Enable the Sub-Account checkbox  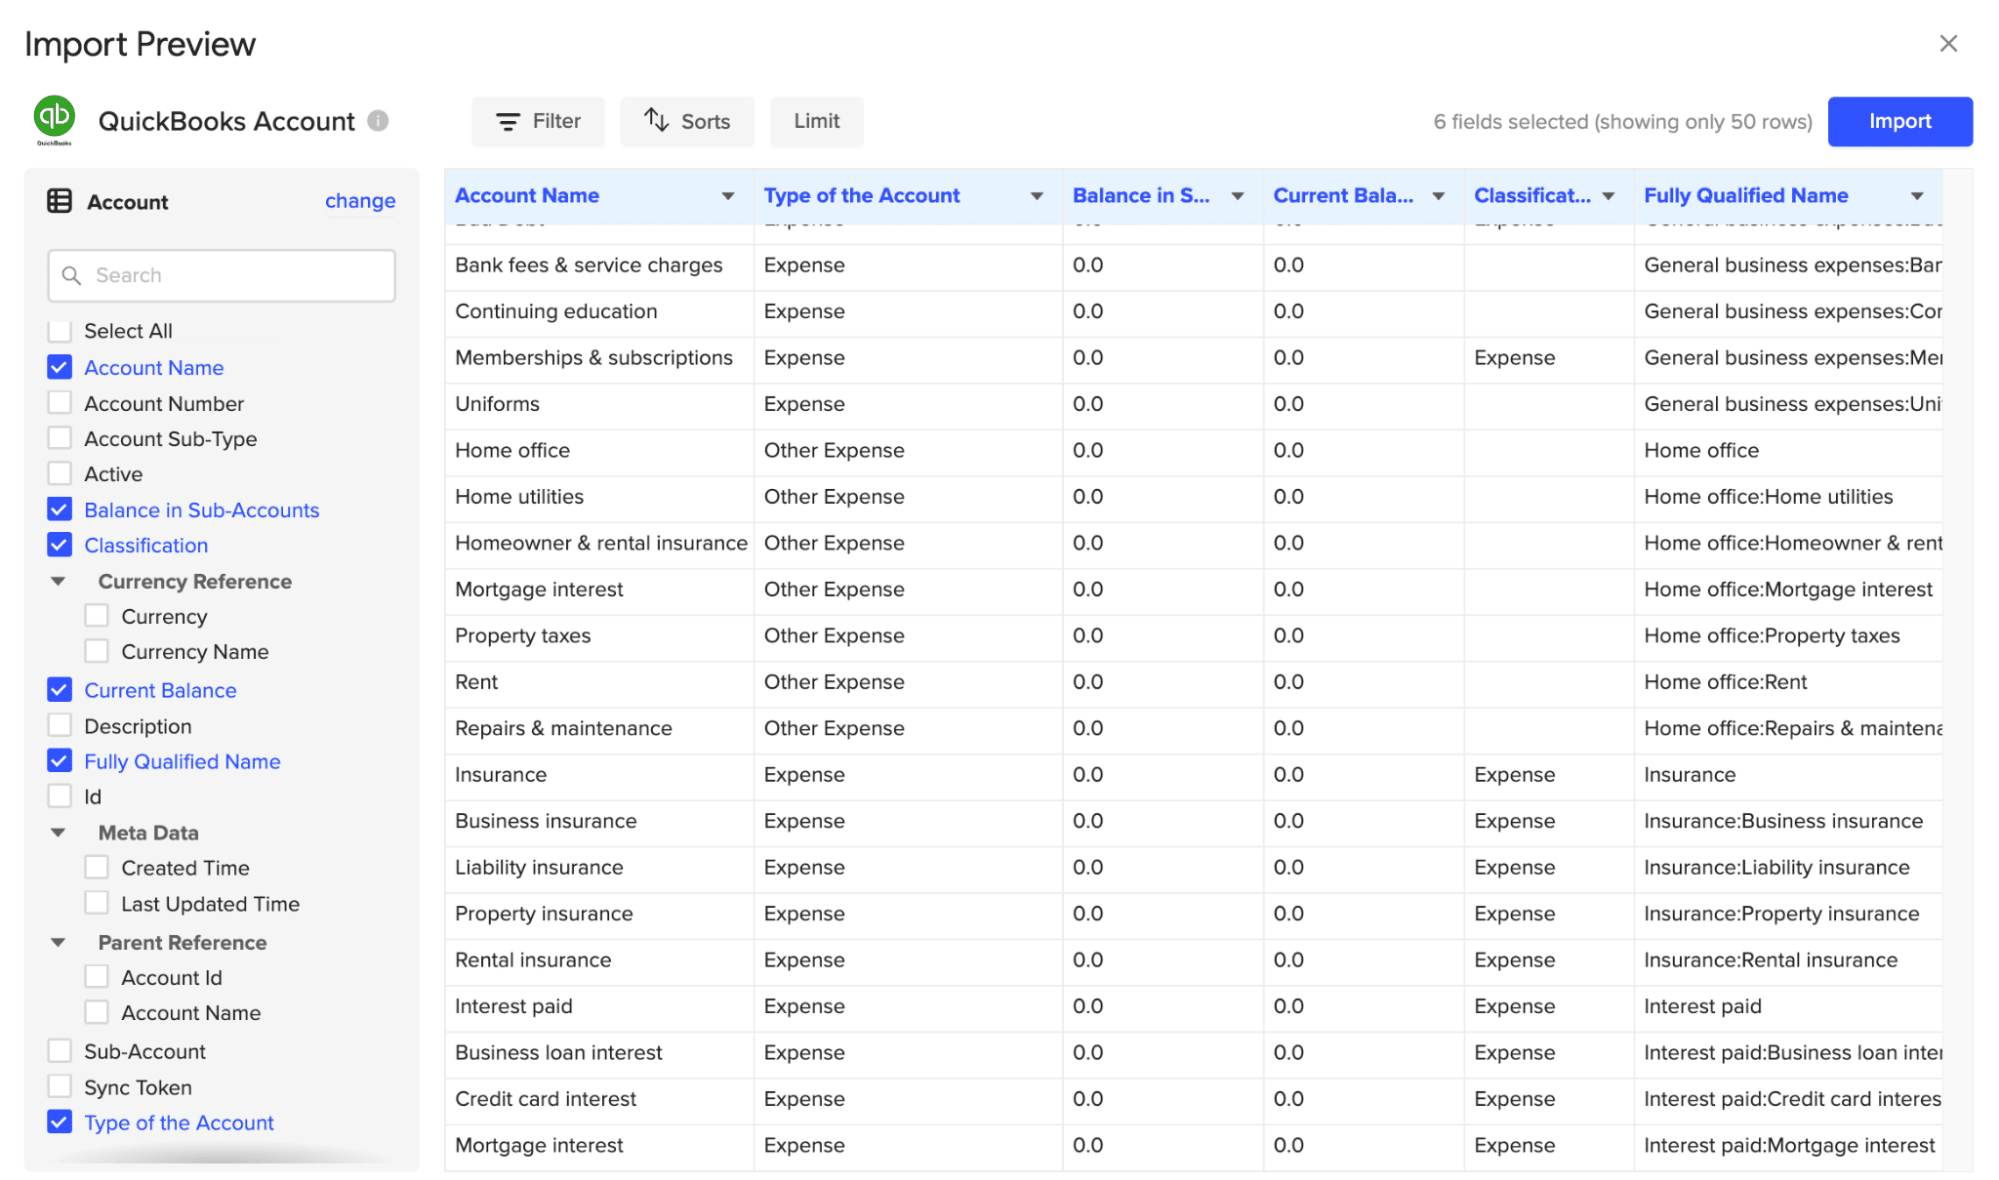tap(60, 1051)
